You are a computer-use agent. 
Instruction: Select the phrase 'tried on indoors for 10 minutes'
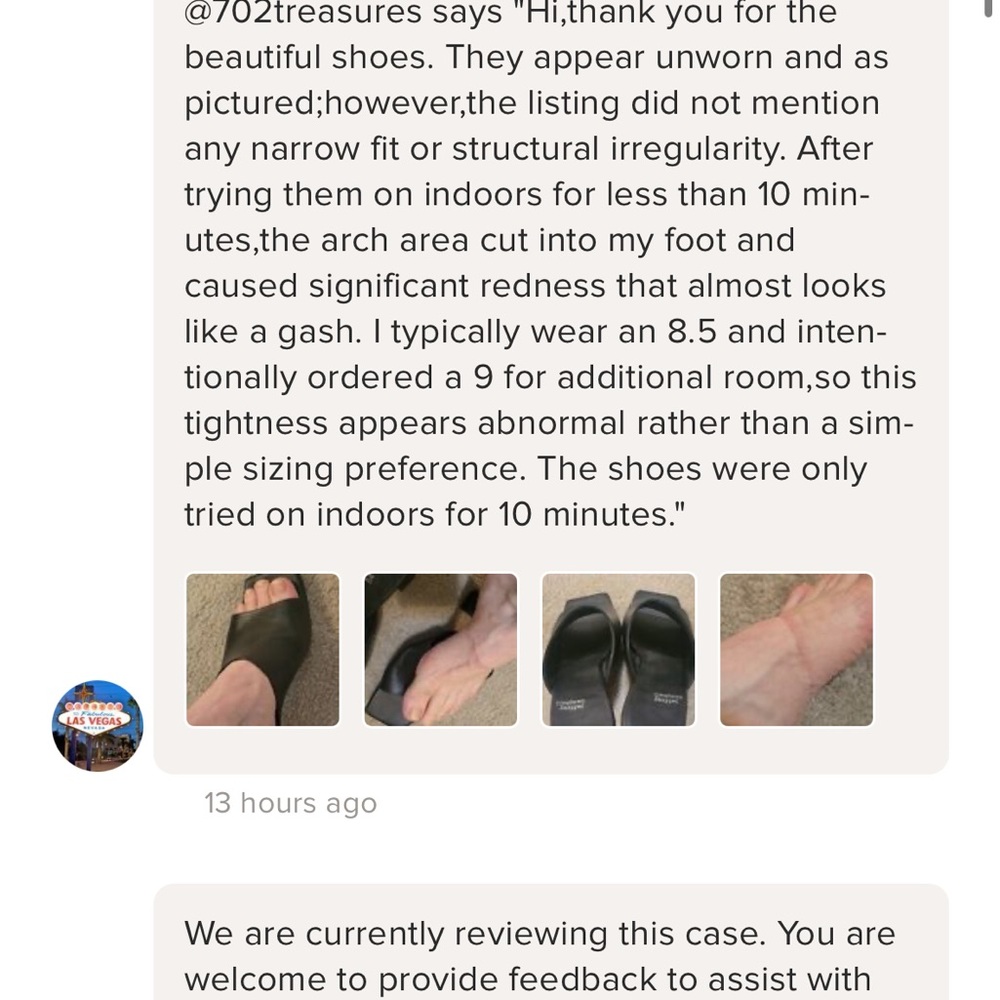[x=430, y=513]
